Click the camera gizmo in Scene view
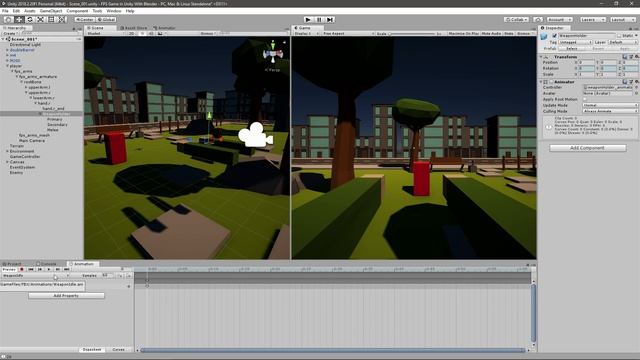Screen dimensions: 640x360 256,135
